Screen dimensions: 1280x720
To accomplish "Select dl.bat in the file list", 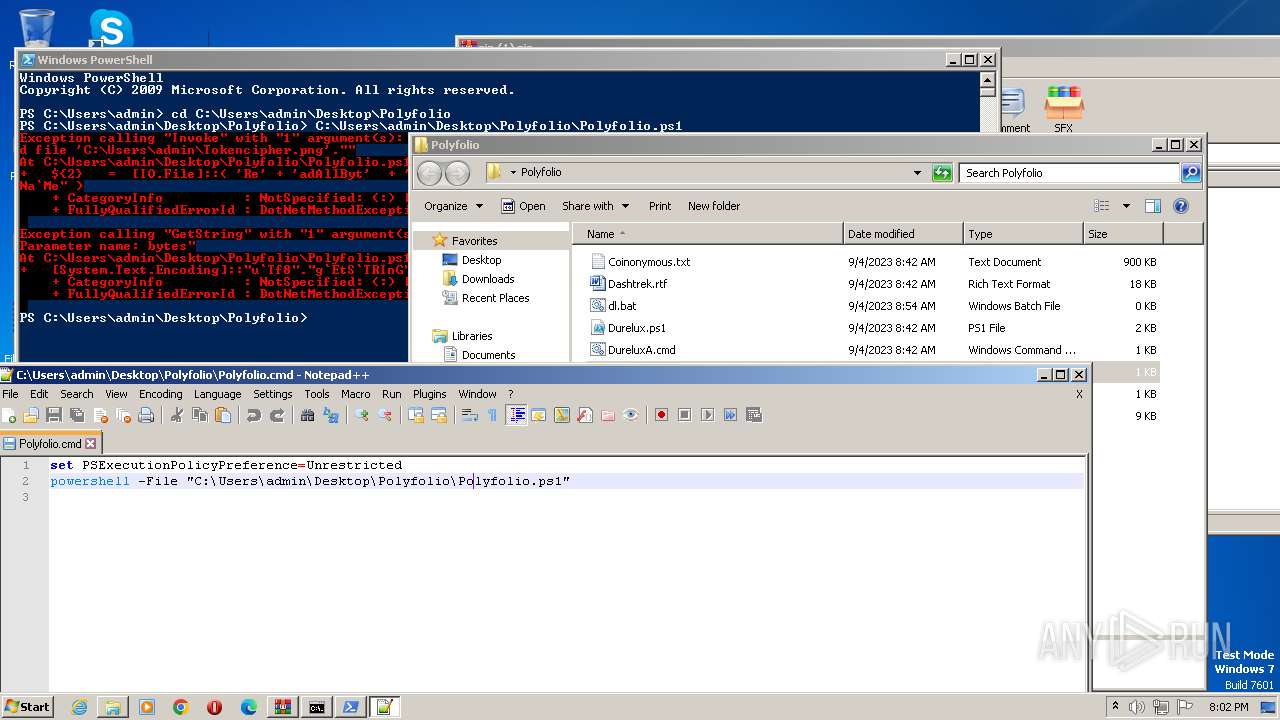I will click(622, 306).
